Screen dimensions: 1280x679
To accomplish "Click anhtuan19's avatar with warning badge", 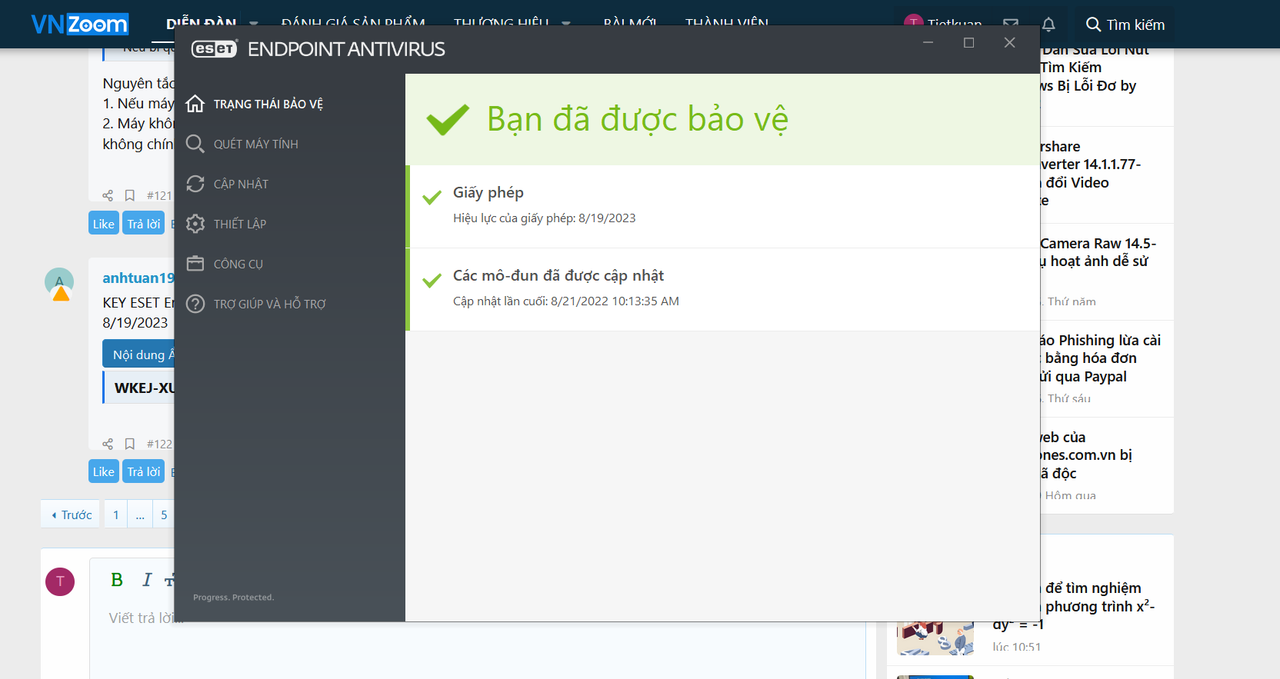I will [x=60, y=283].
